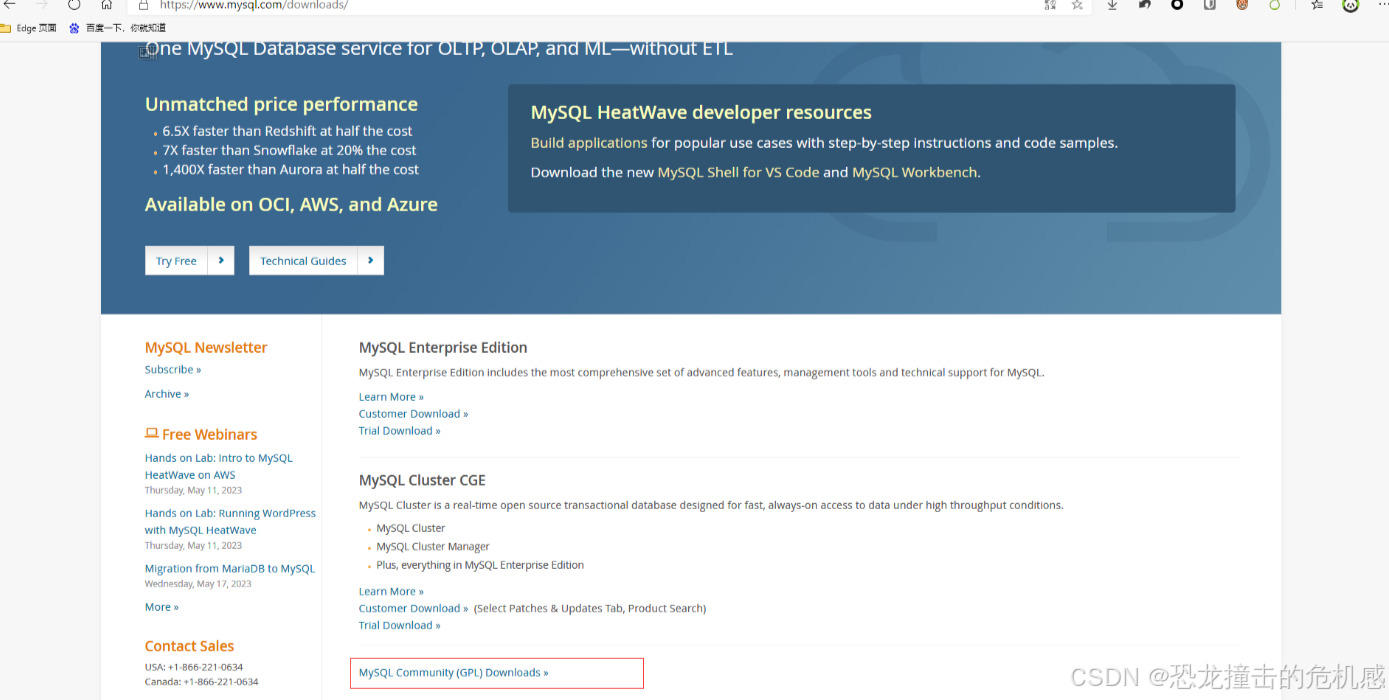1389x700 pixels.
Task: Follow the MySQL Shell for VS Code link
Action: point(738,172)
